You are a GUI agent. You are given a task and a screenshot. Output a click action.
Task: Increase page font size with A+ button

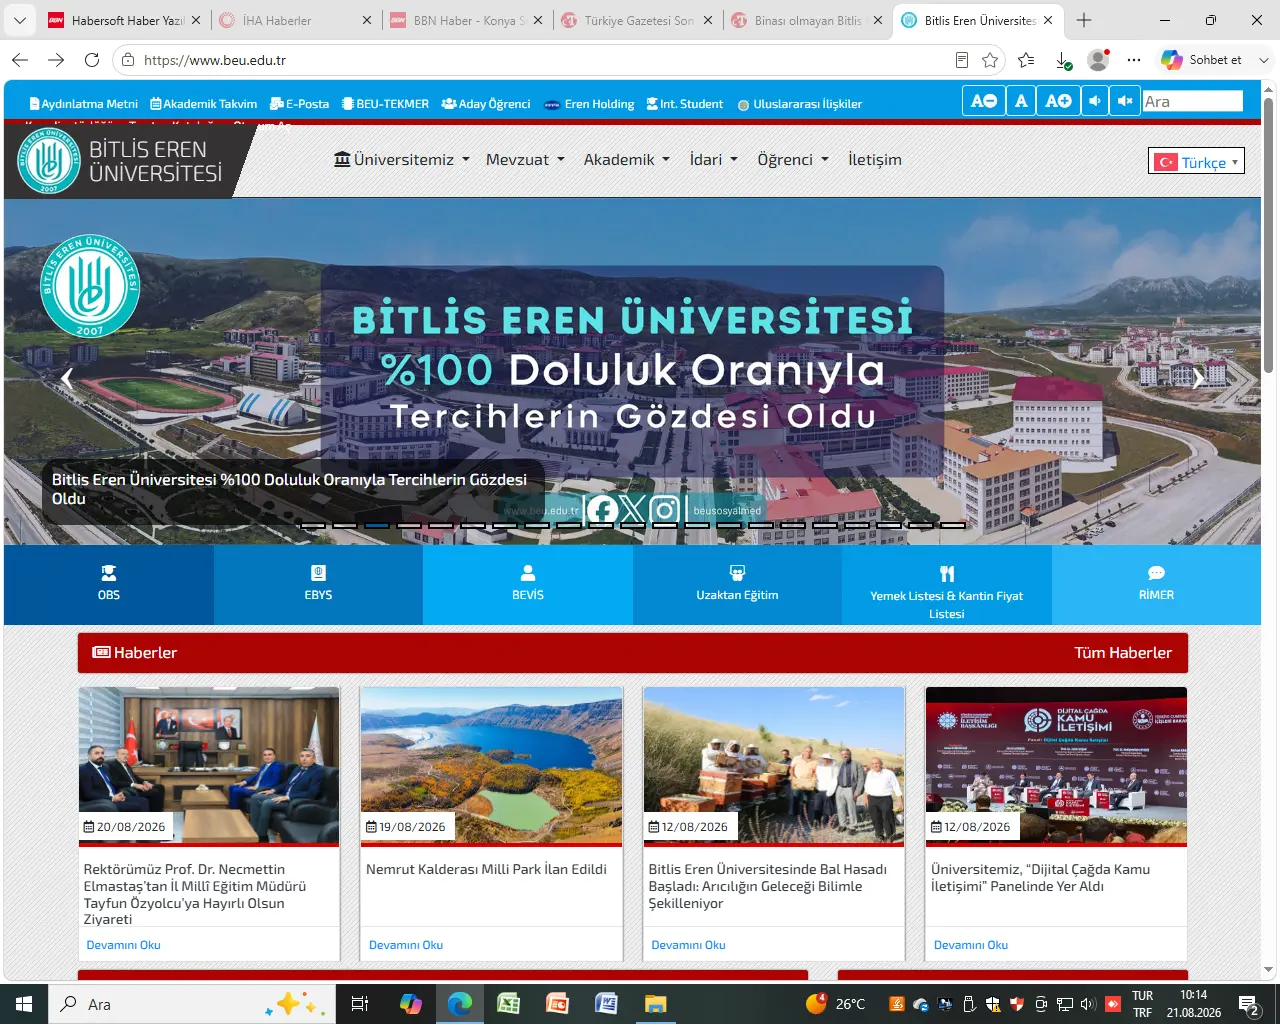1058,101
